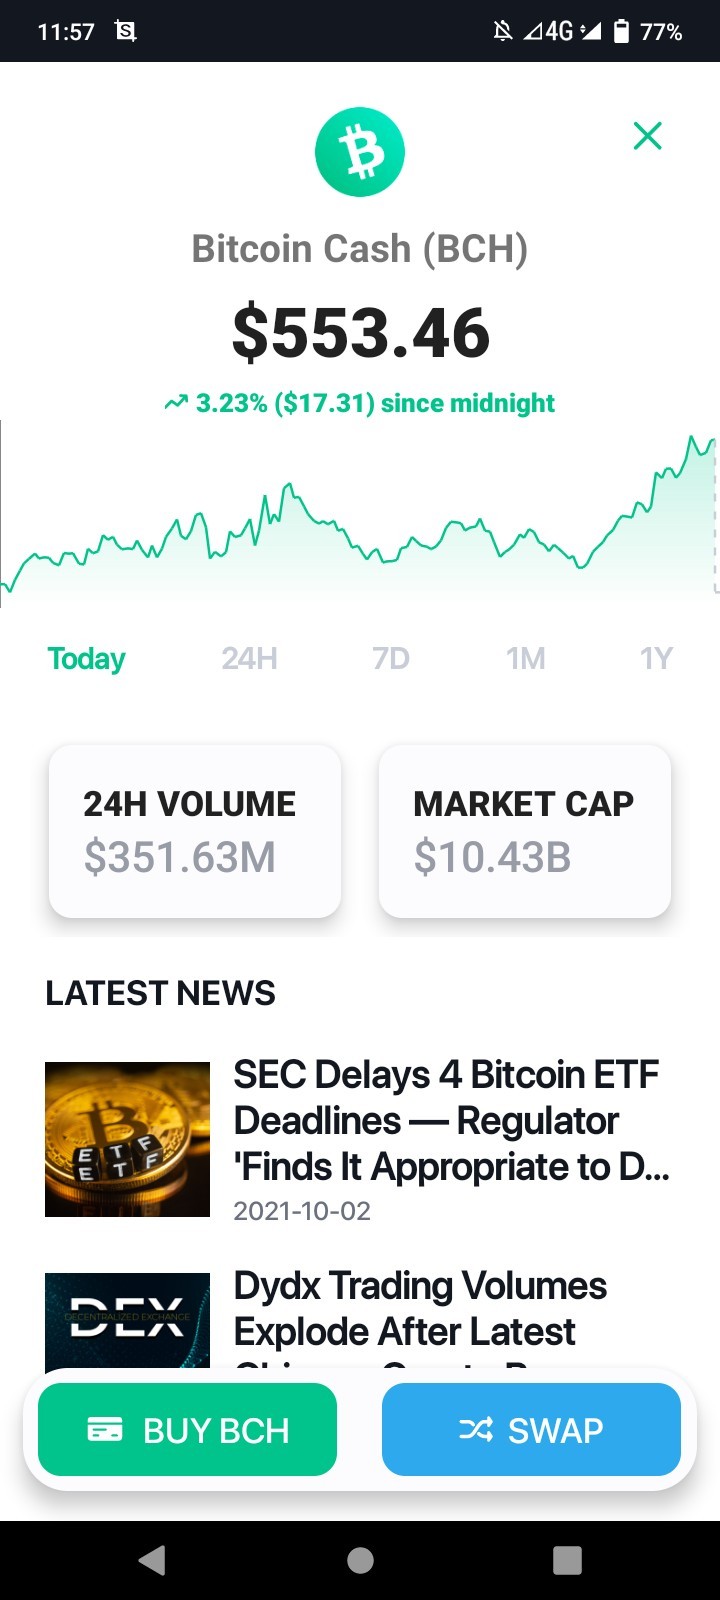Tap the BUY BCH button
This screenshot has height=1600, width=720.
(x=187, y=1429)
